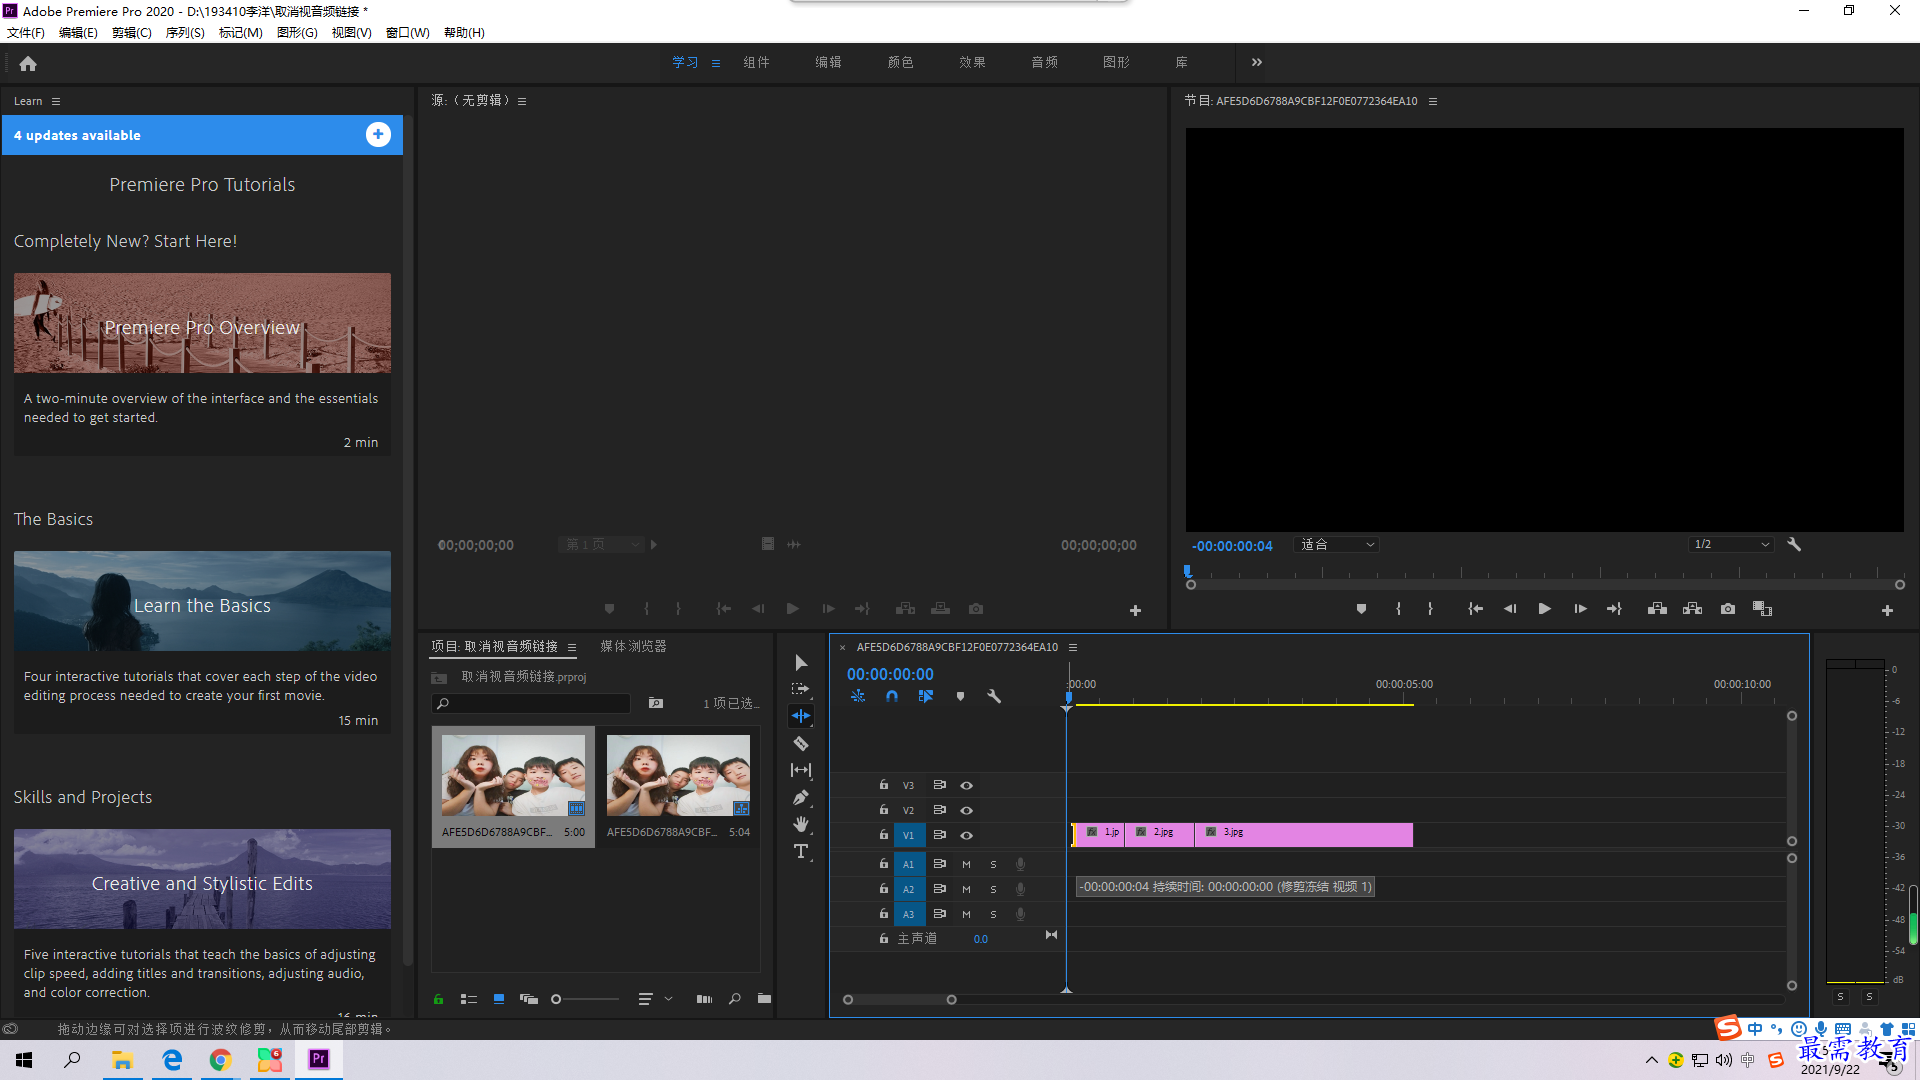Switch project panel to list view

click(x=468, y=999)
